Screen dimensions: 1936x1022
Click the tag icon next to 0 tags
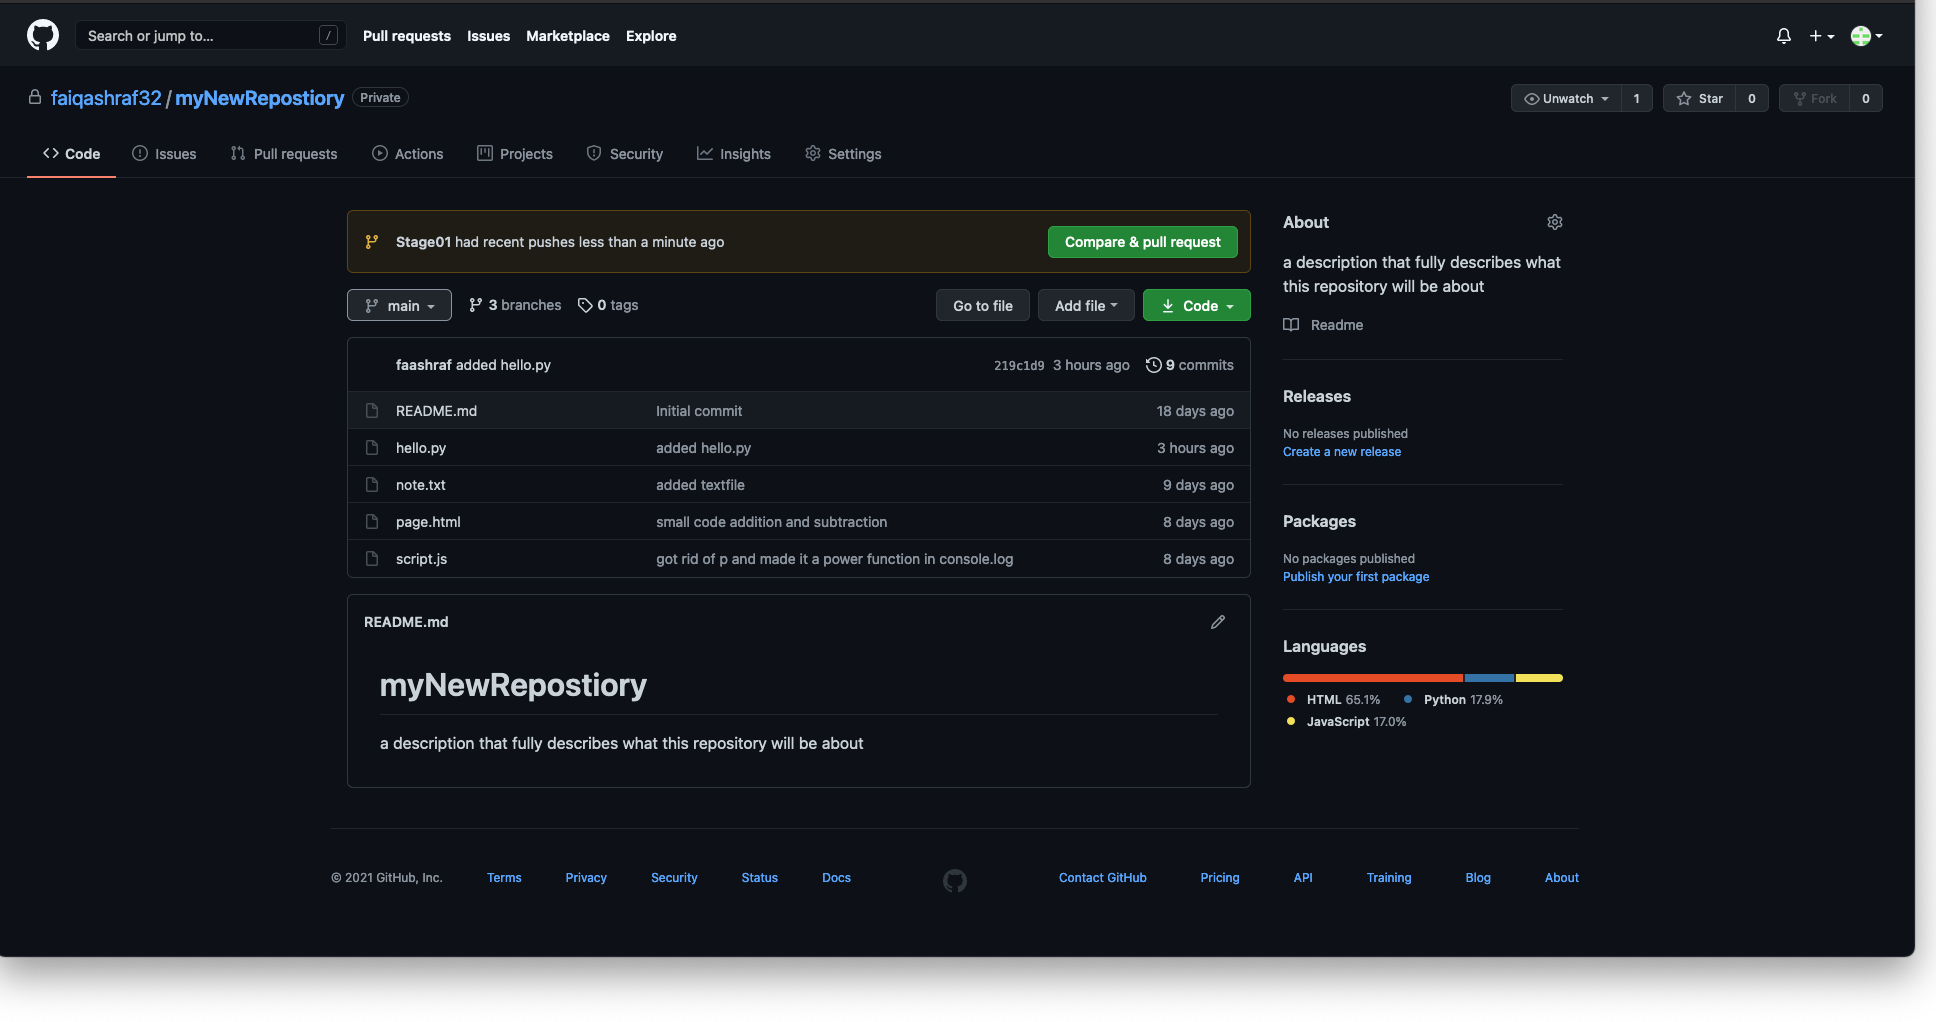585,305
